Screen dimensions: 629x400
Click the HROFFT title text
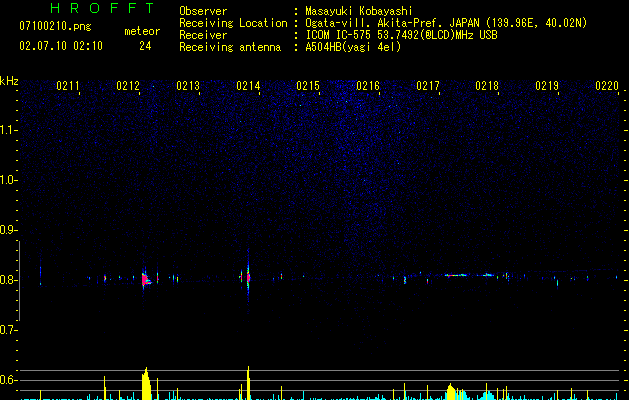coord(102,8)
